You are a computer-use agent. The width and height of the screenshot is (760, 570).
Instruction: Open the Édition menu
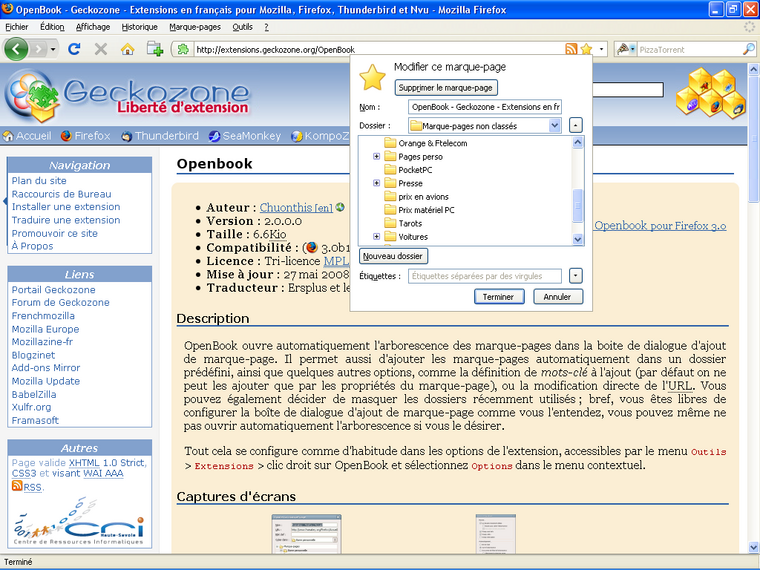52,27
